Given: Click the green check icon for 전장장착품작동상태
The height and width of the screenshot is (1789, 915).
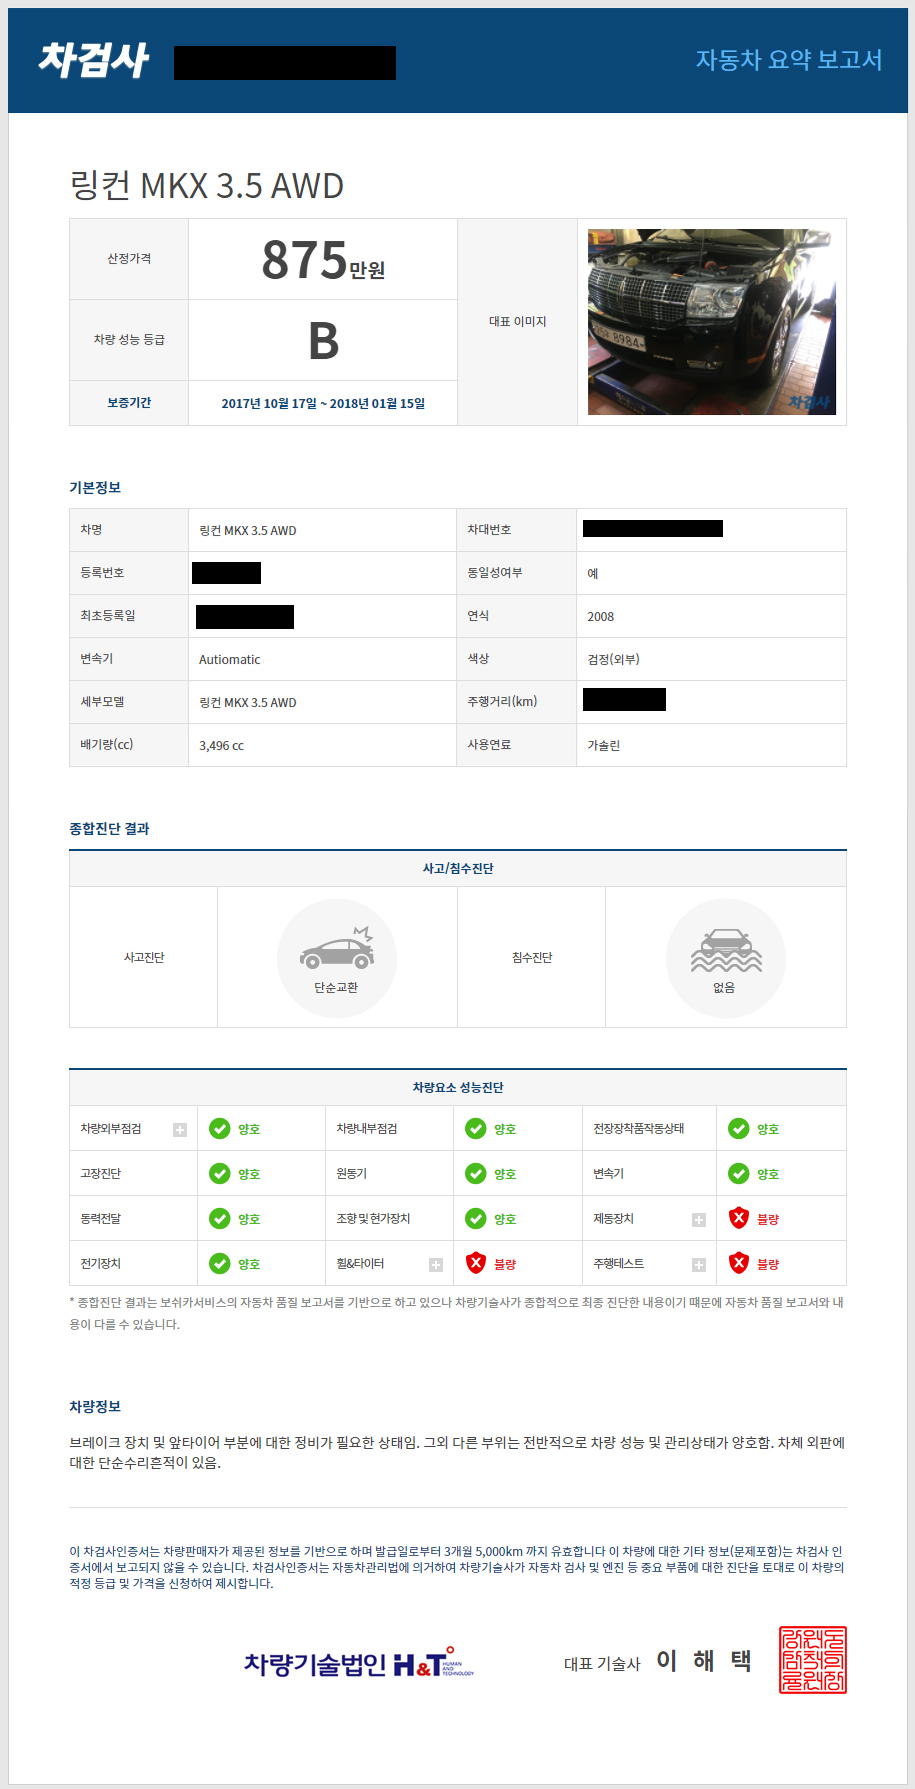Looking at the screenshot, I should click(739, 1129).
